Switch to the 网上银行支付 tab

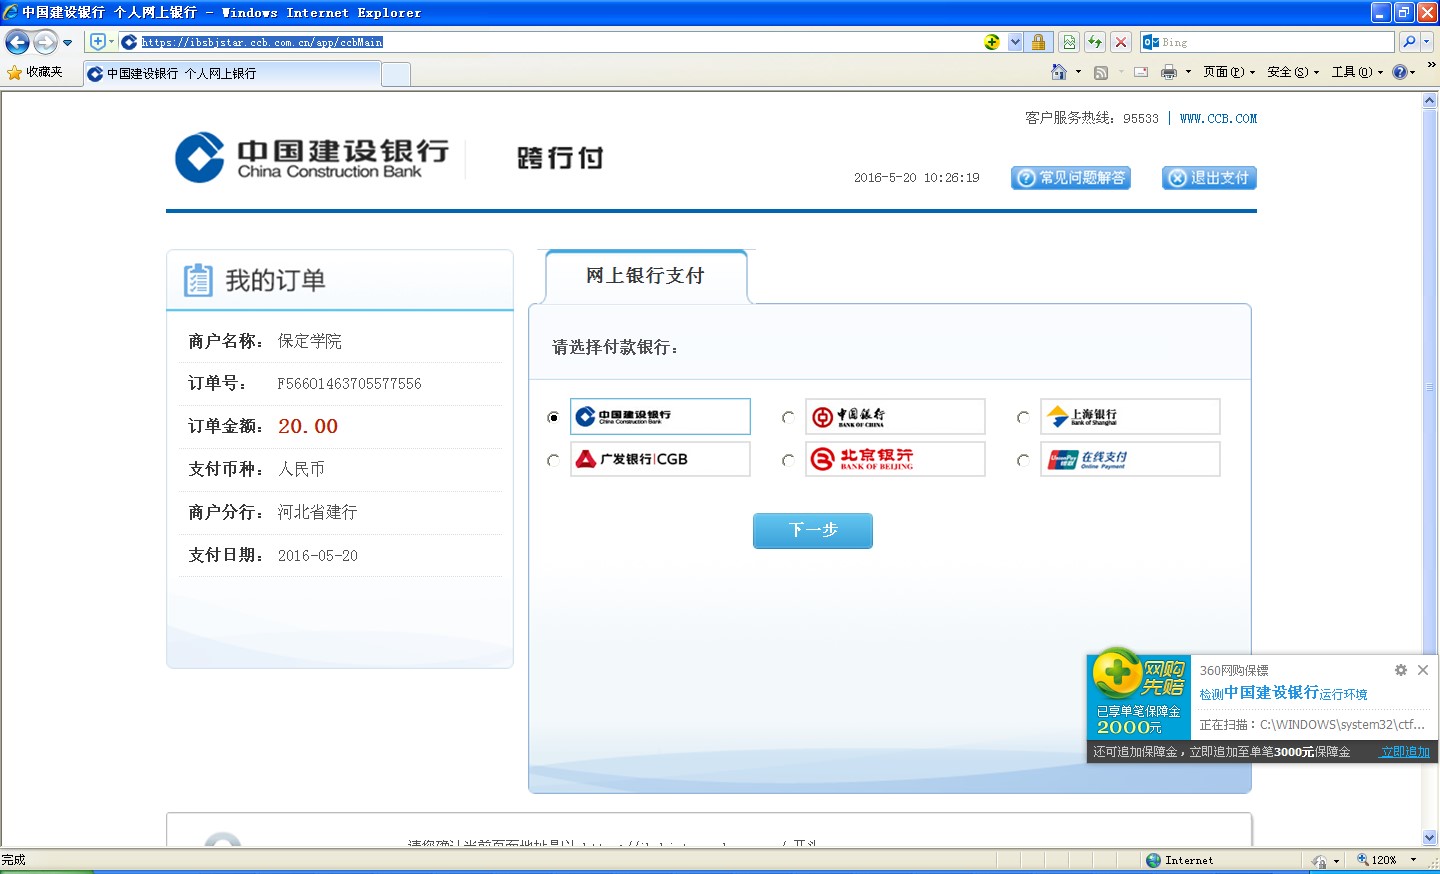tap(645, 276)
